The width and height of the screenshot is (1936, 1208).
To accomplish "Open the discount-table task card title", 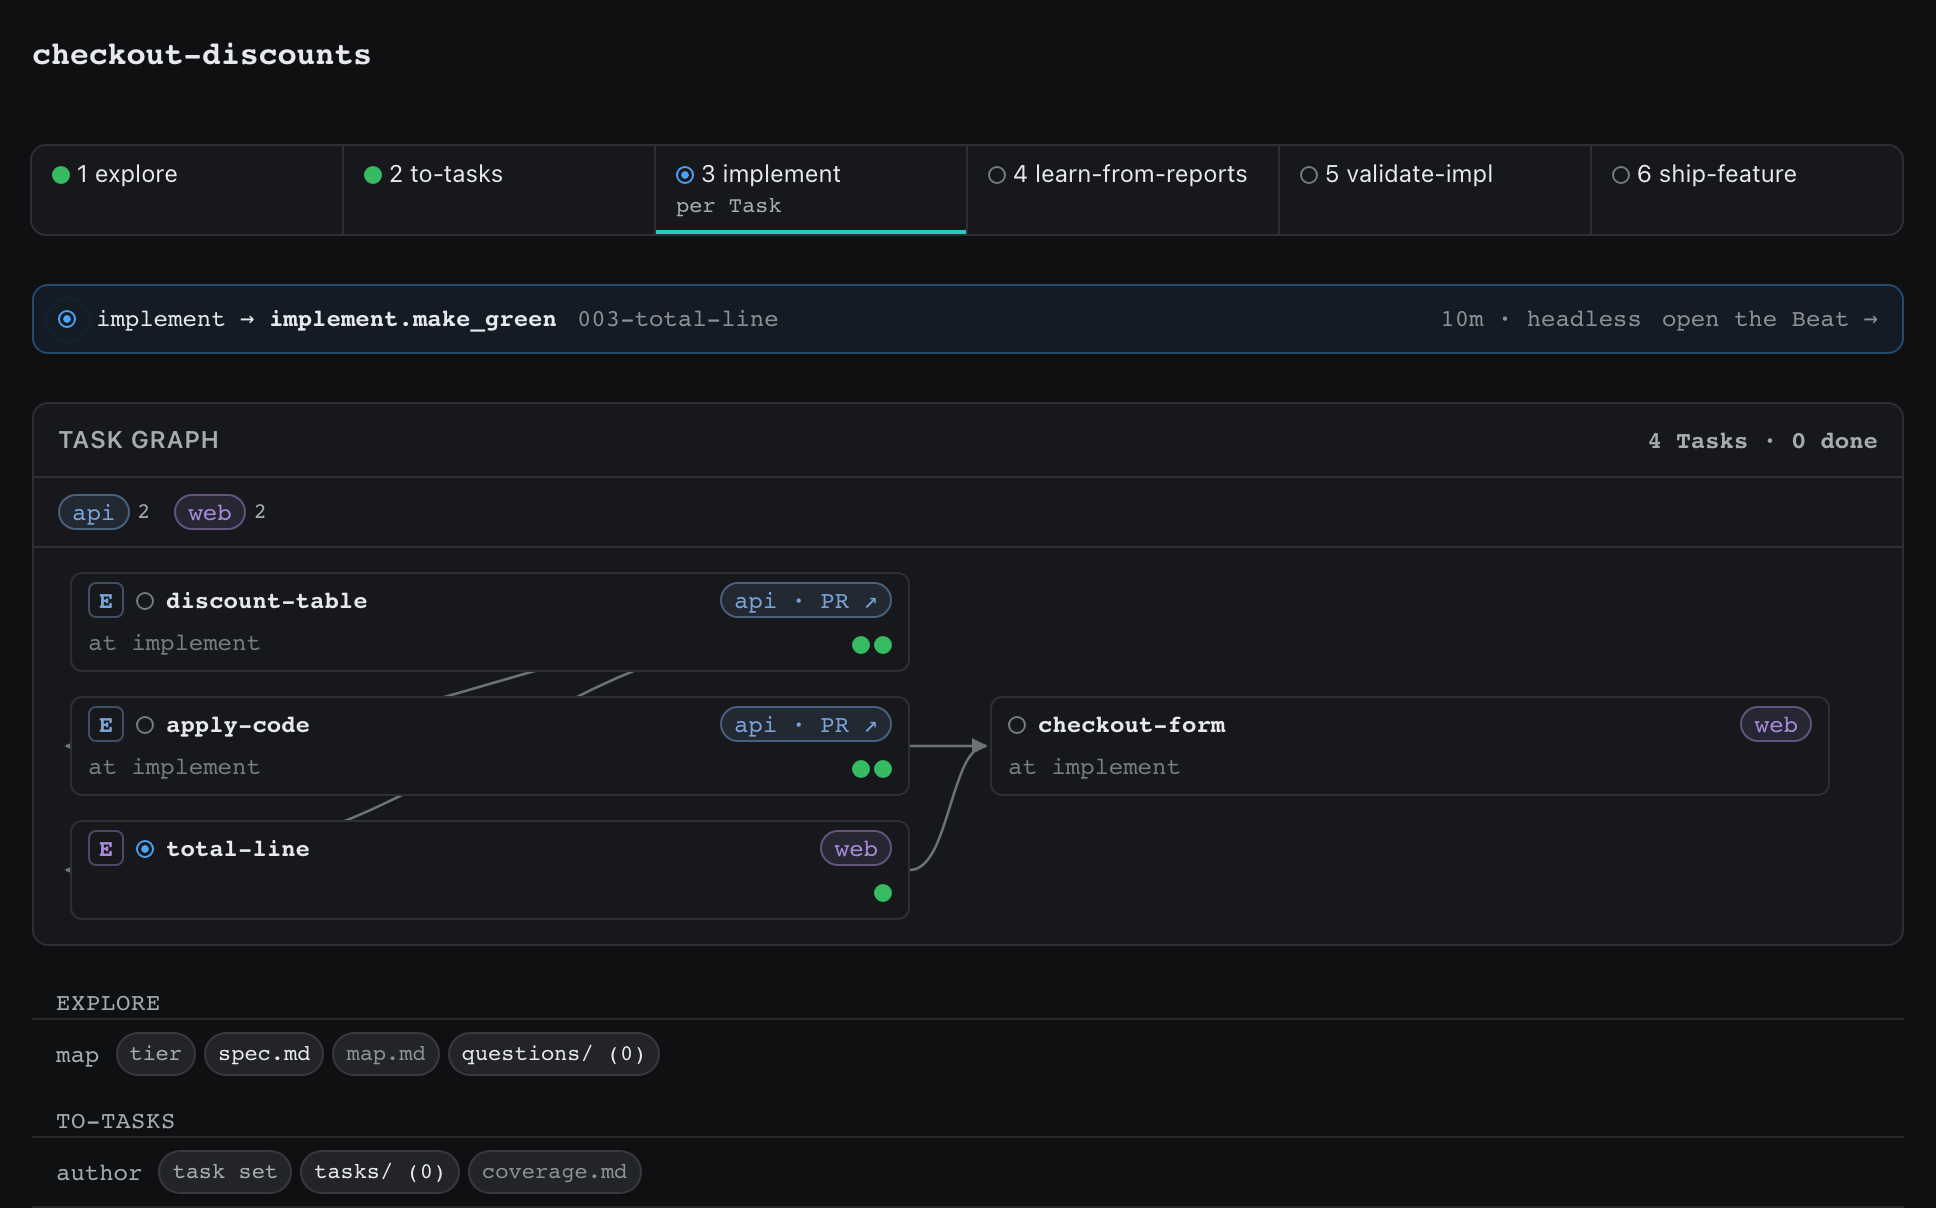I will (266, 601).
